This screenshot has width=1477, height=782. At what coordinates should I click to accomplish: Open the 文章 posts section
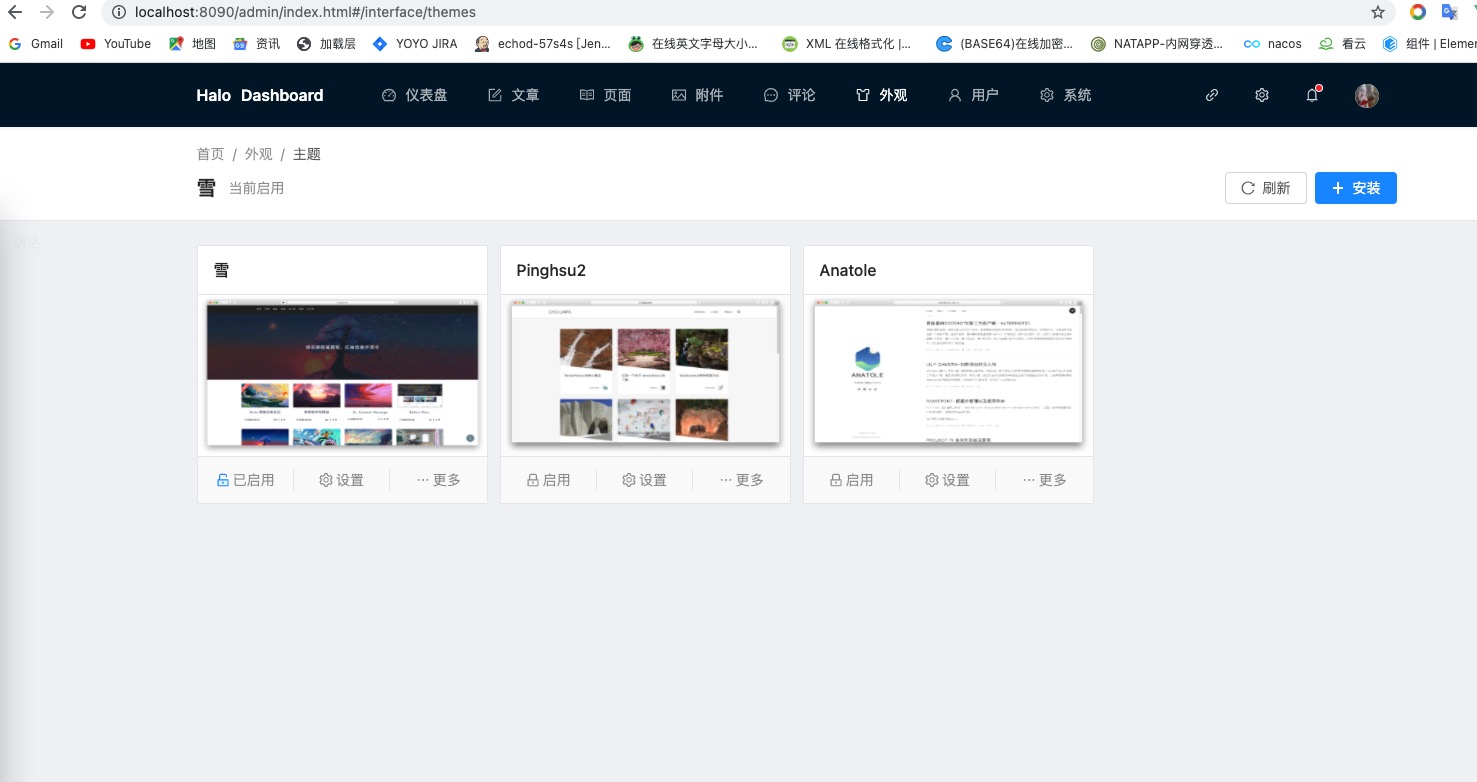point(513,95)
